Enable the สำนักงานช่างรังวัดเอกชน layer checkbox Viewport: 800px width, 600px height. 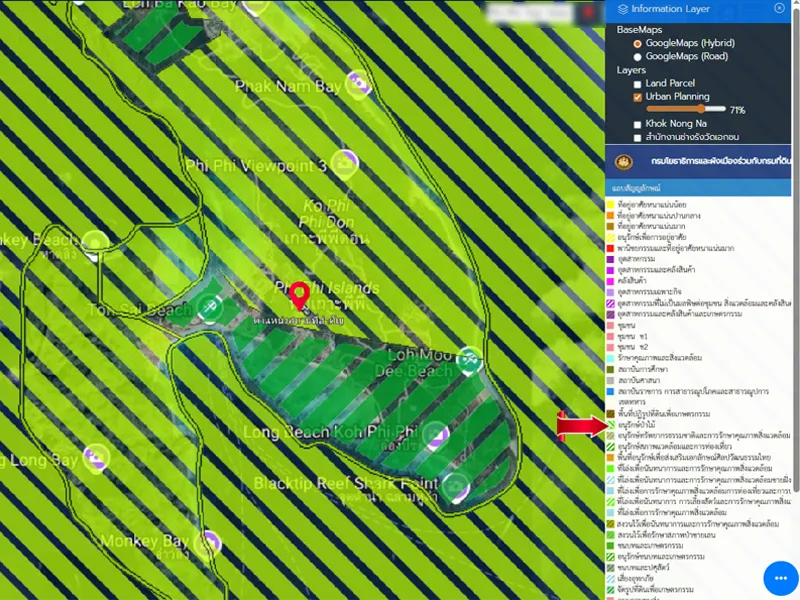(x=638, y=137)
